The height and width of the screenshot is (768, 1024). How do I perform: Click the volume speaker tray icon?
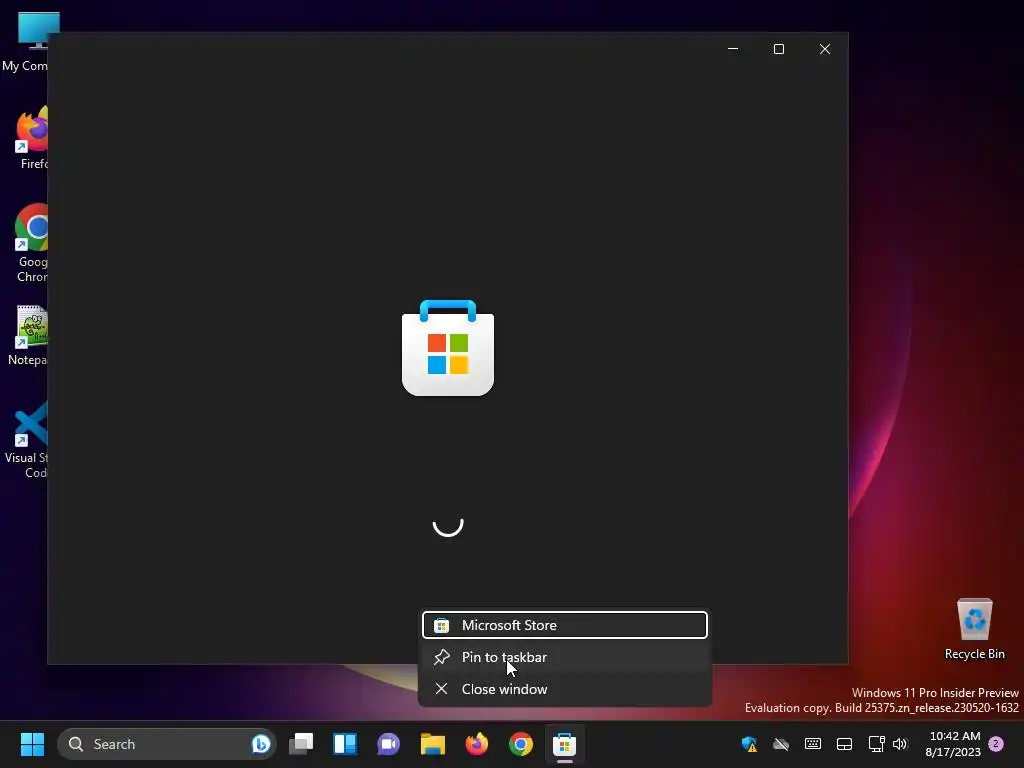pos(900,744)
